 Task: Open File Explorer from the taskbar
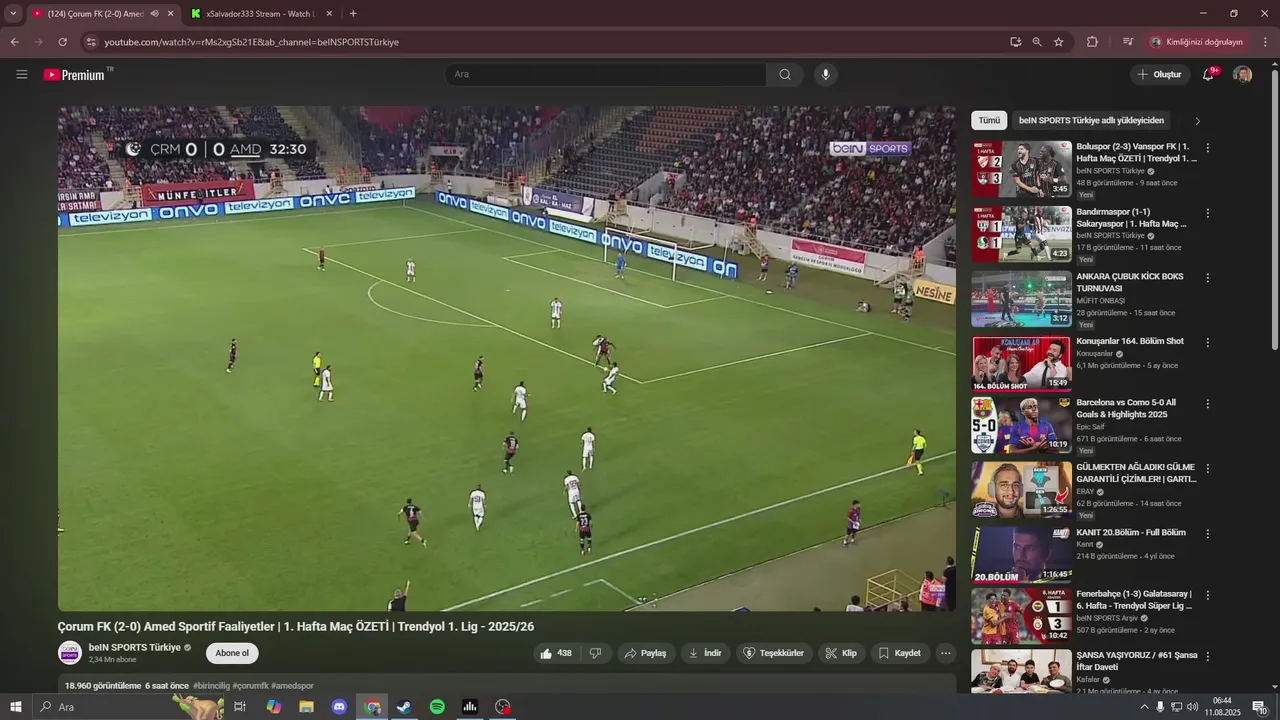click(x=306, y=707)
